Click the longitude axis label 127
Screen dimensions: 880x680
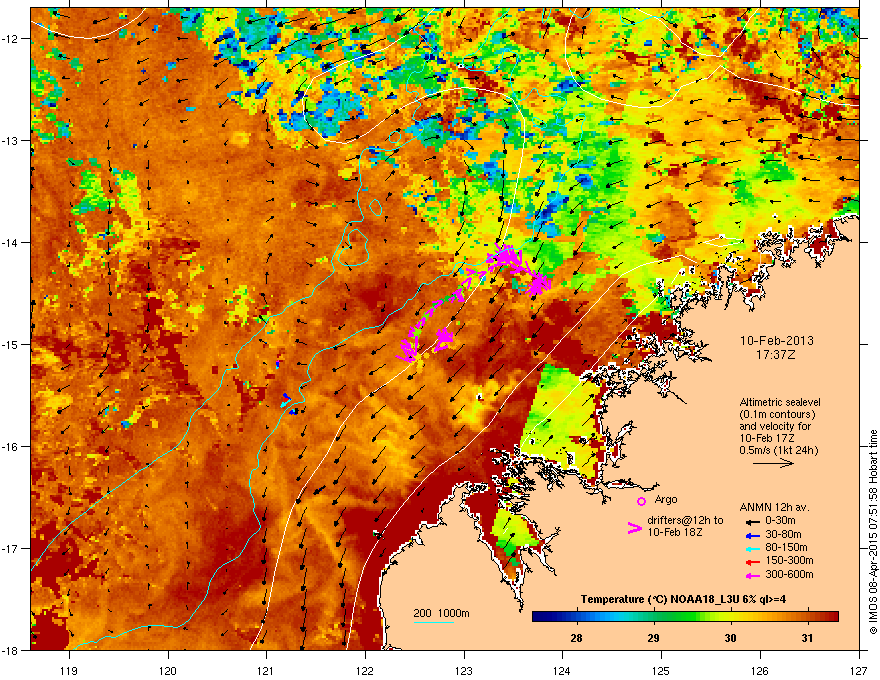[x=859, y=671]
